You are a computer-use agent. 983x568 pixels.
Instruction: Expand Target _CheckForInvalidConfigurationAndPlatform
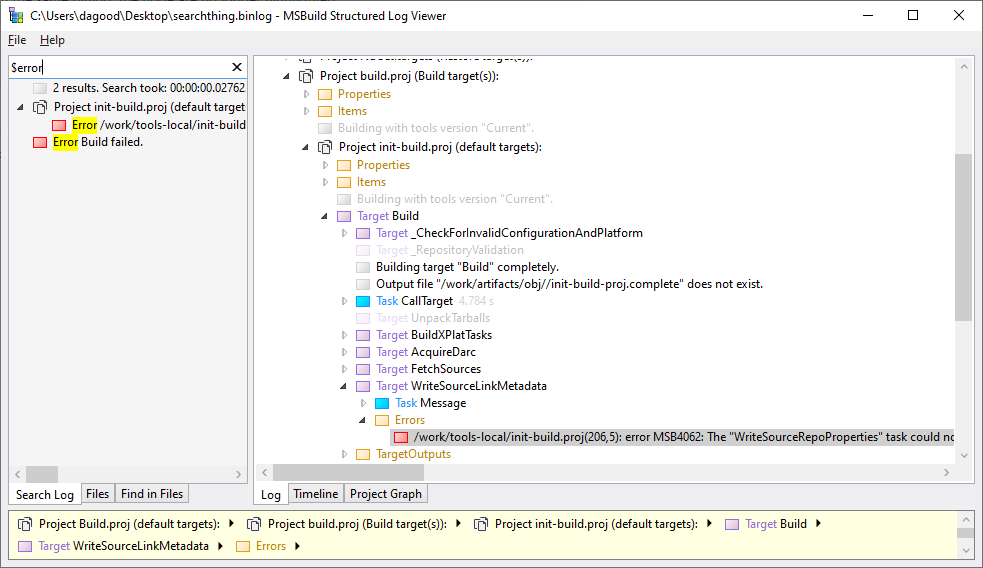[x=344, y=233]
